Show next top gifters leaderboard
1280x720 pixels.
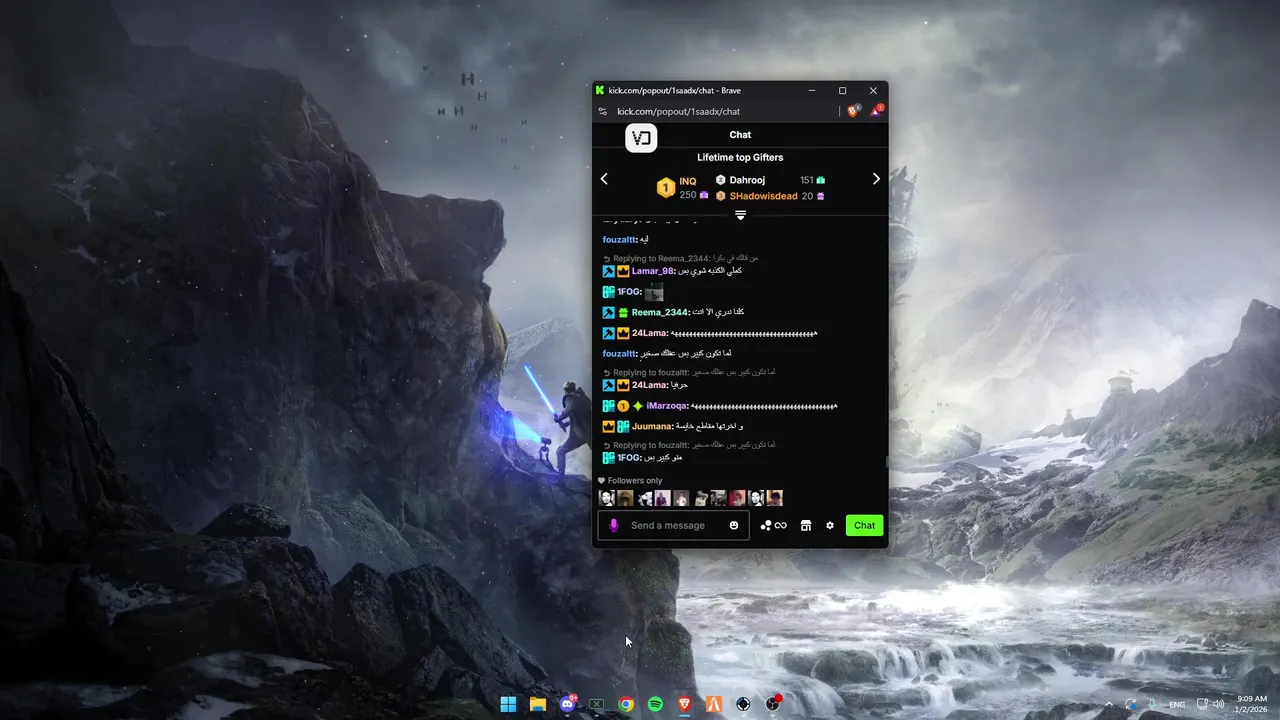[x=876, y=179]
